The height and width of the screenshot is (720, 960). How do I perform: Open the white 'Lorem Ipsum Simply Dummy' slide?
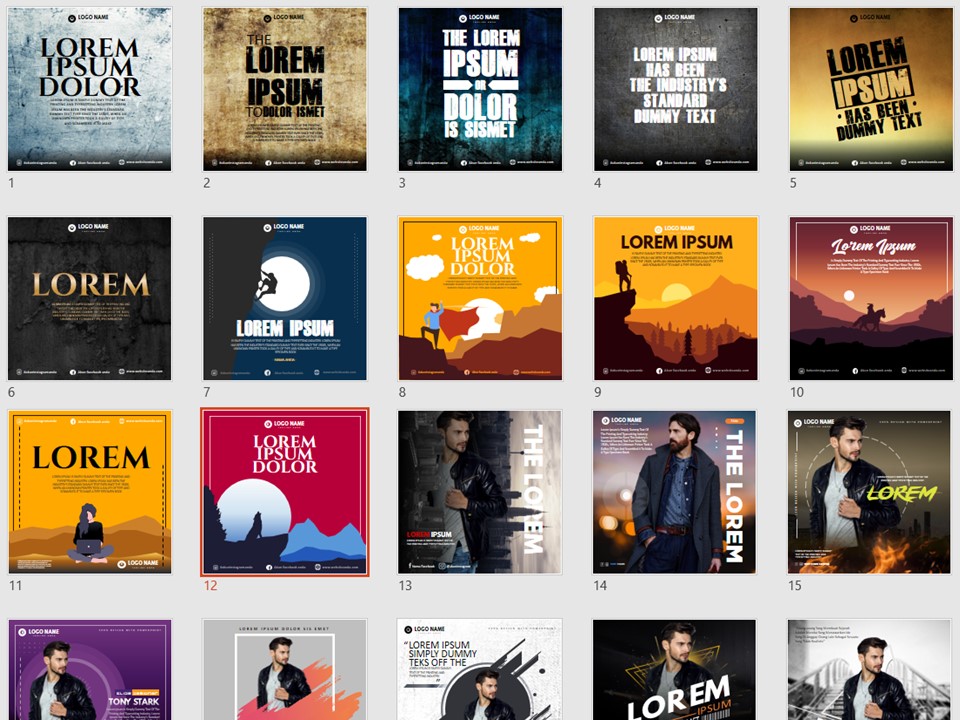(480, 670)
